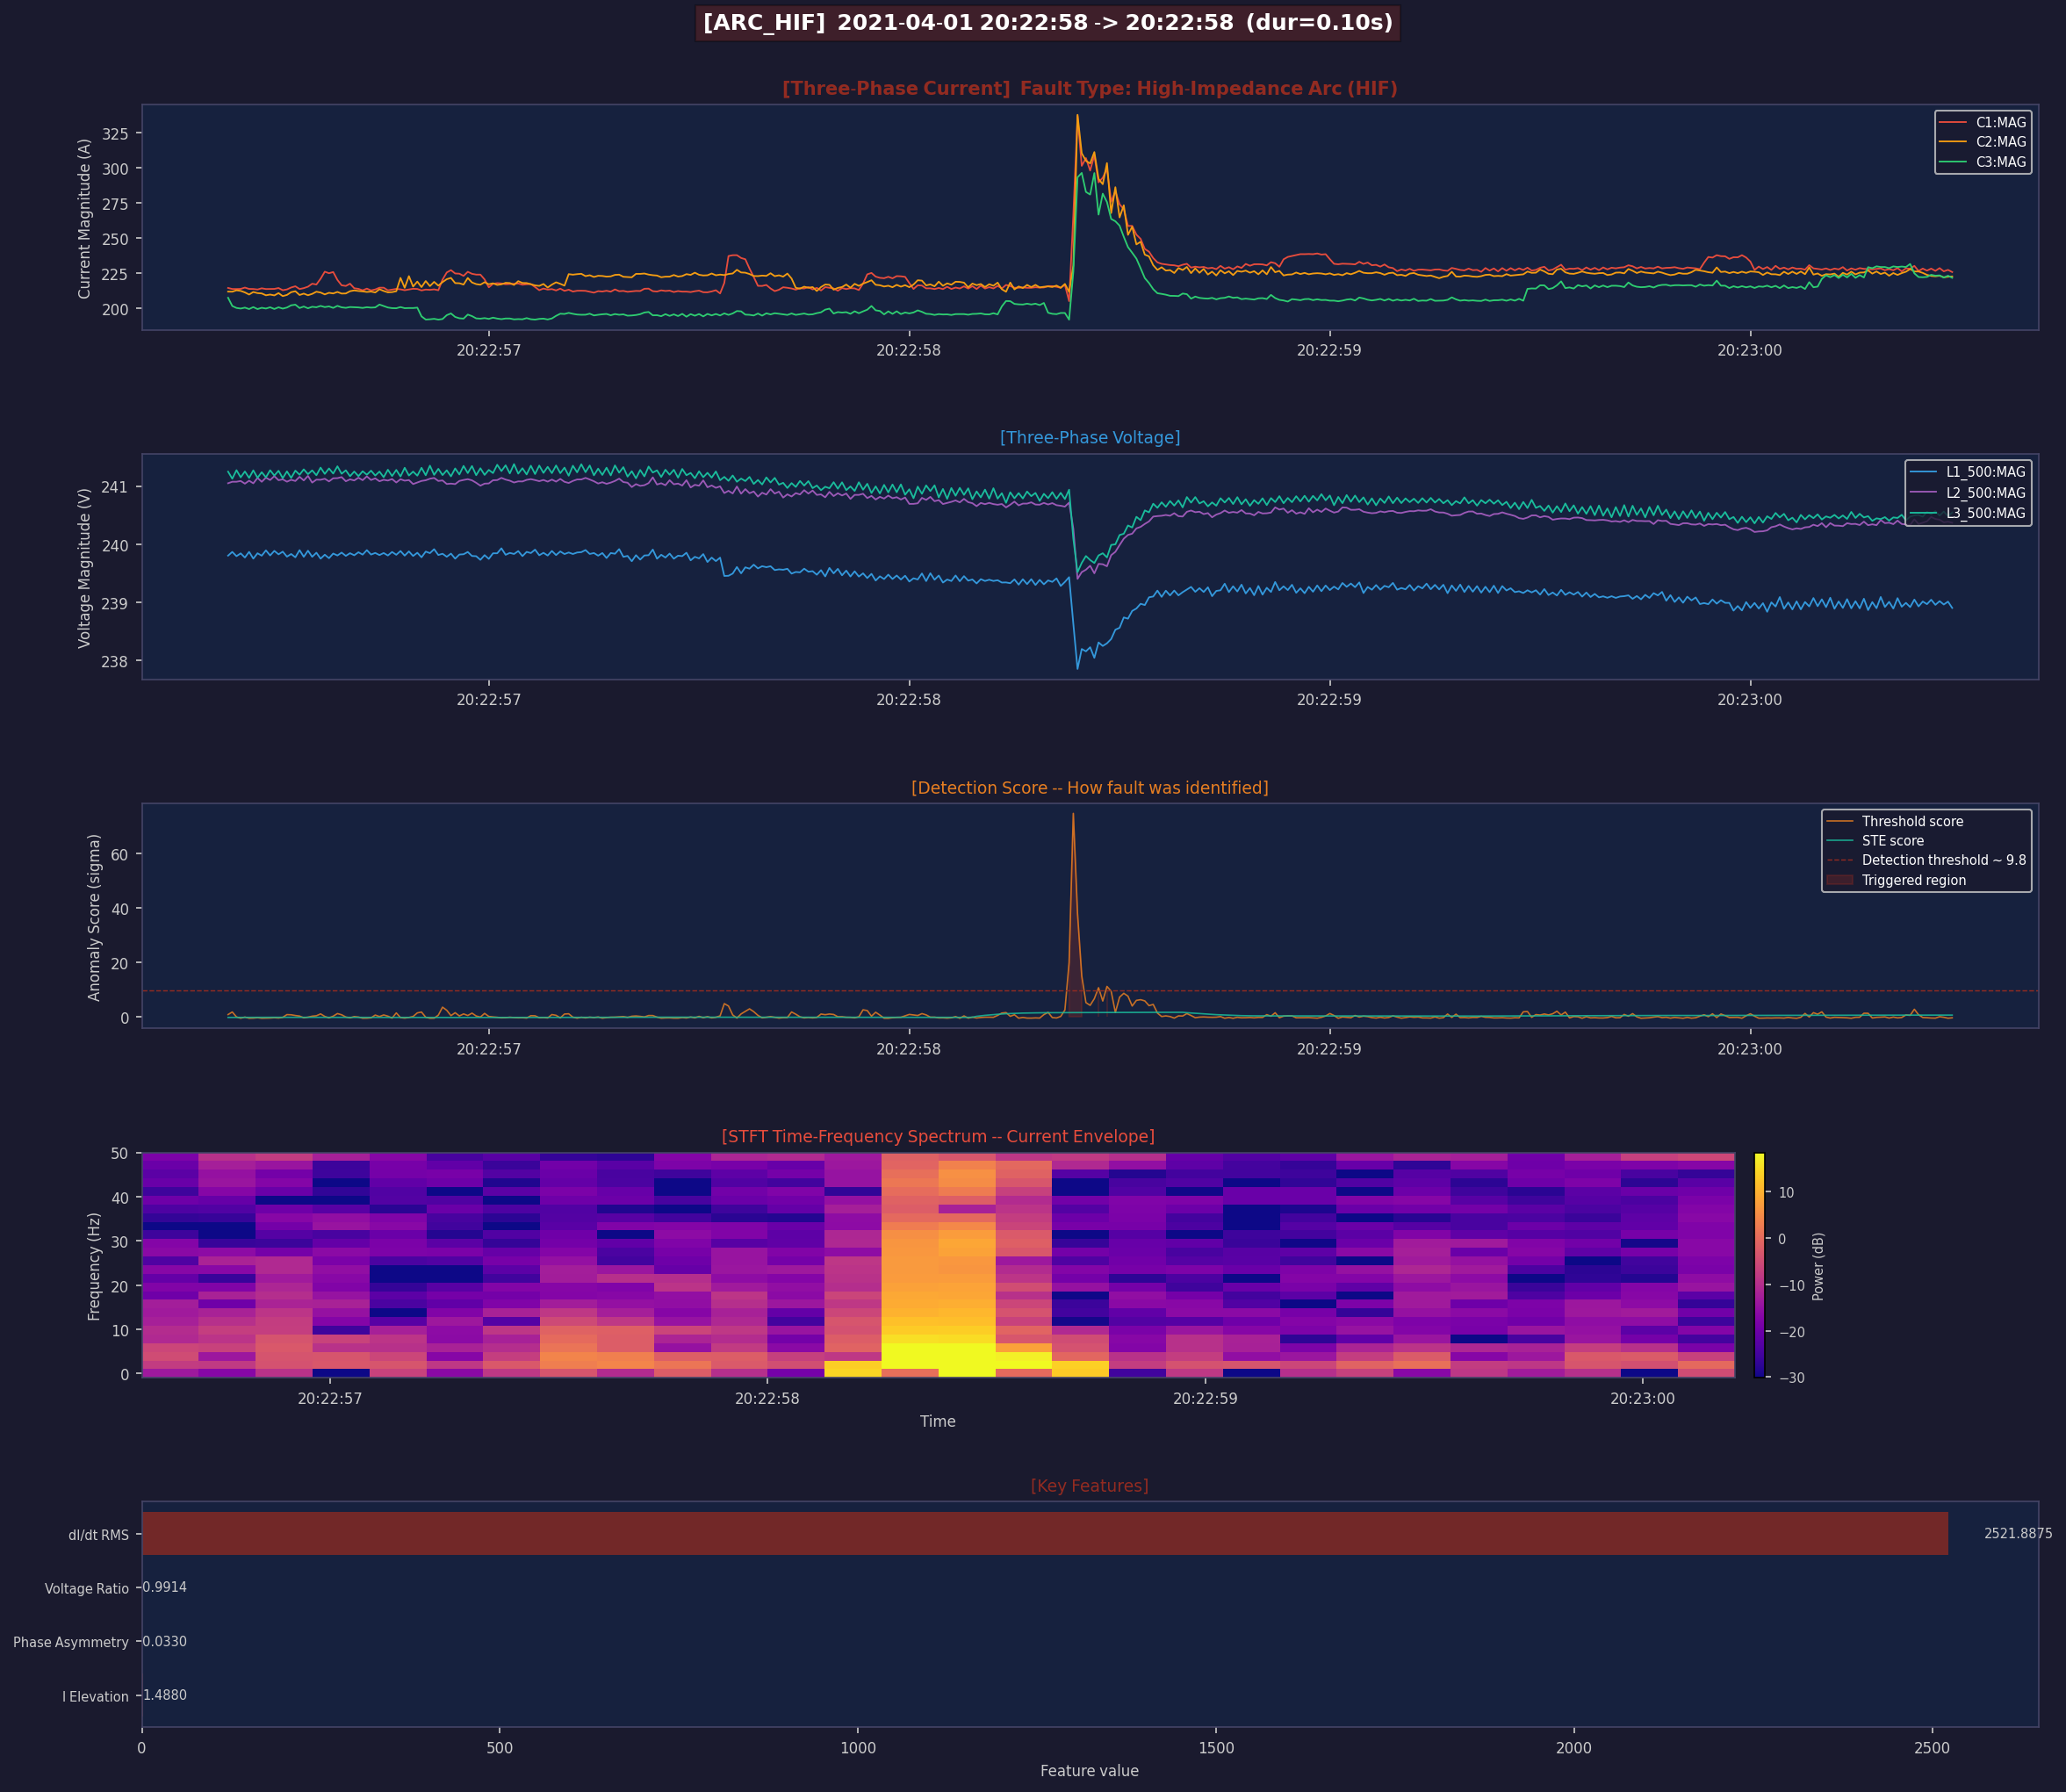Screen dimensions: 2066x1792
Task: Click the 2521.8875 value label
Action: pos(2017,1534)
